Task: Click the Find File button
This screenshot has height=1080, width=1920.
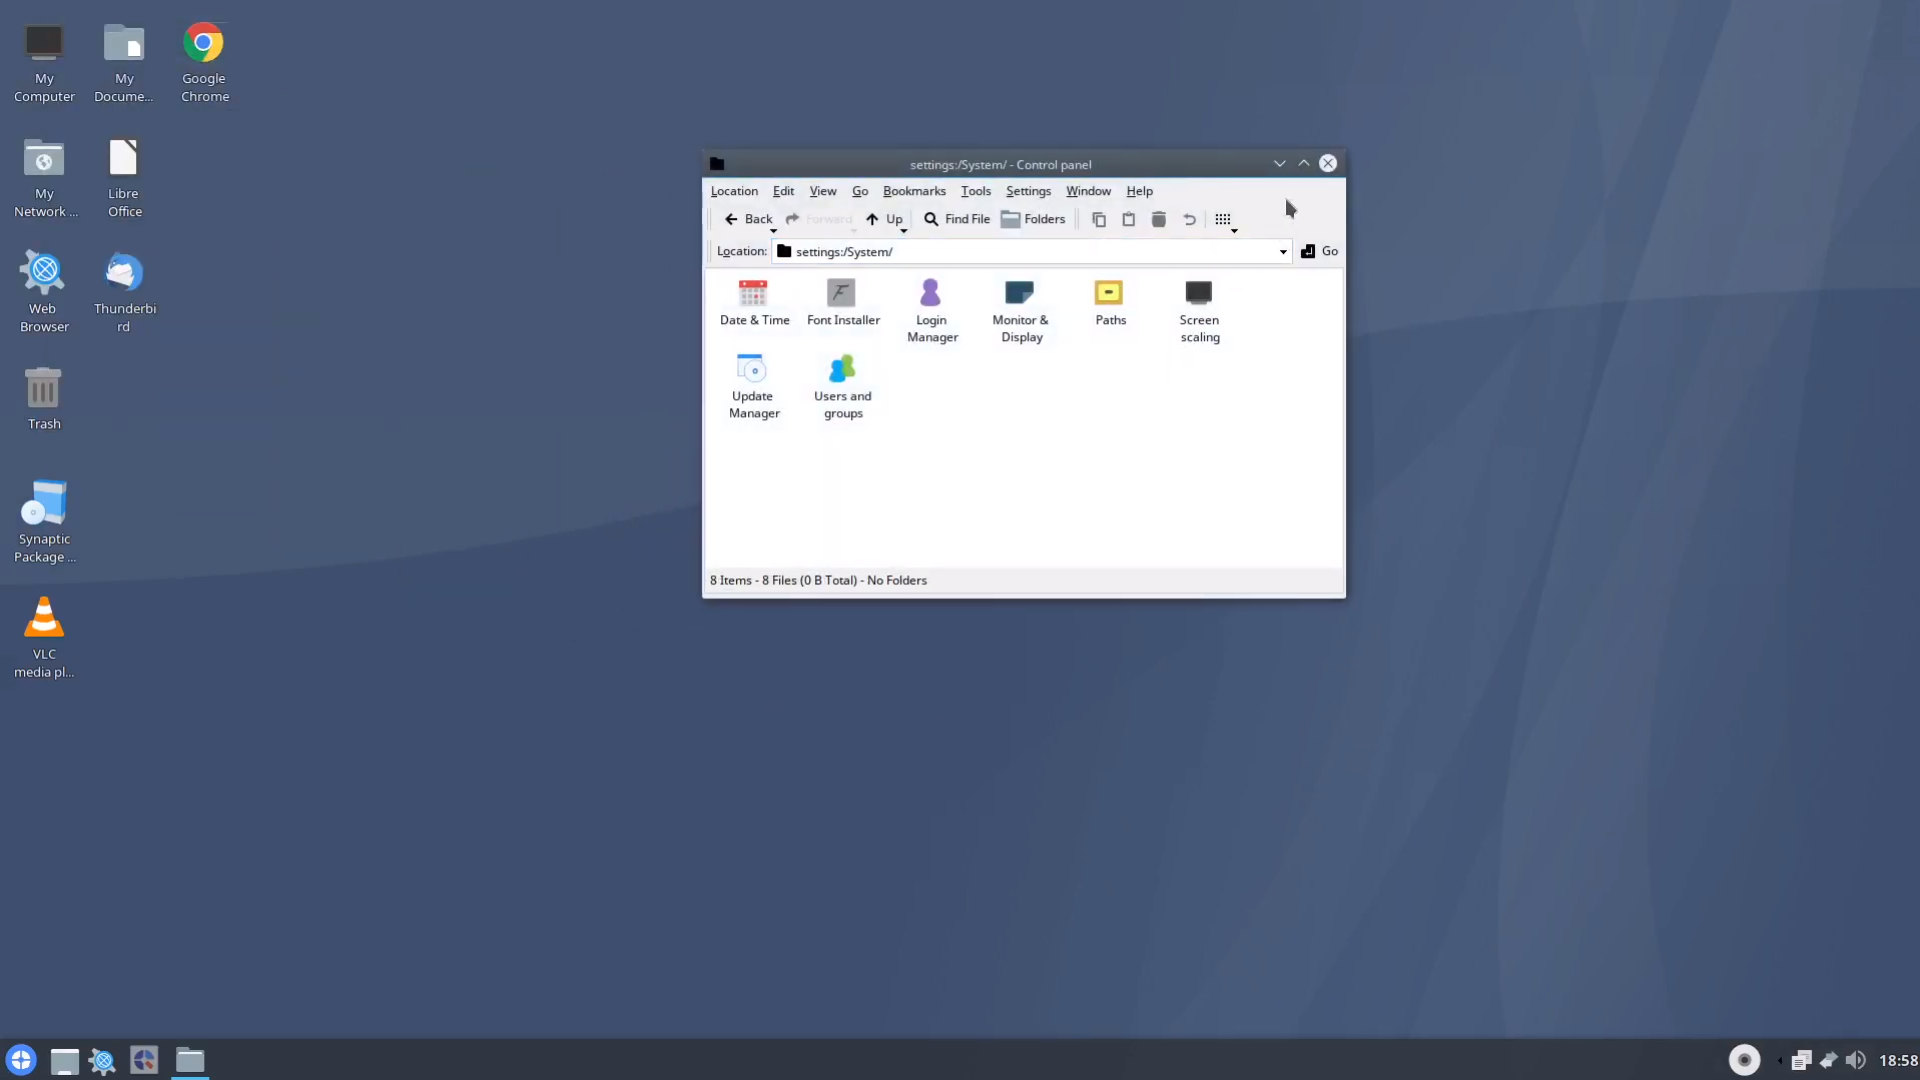Action: click(957, 219)
